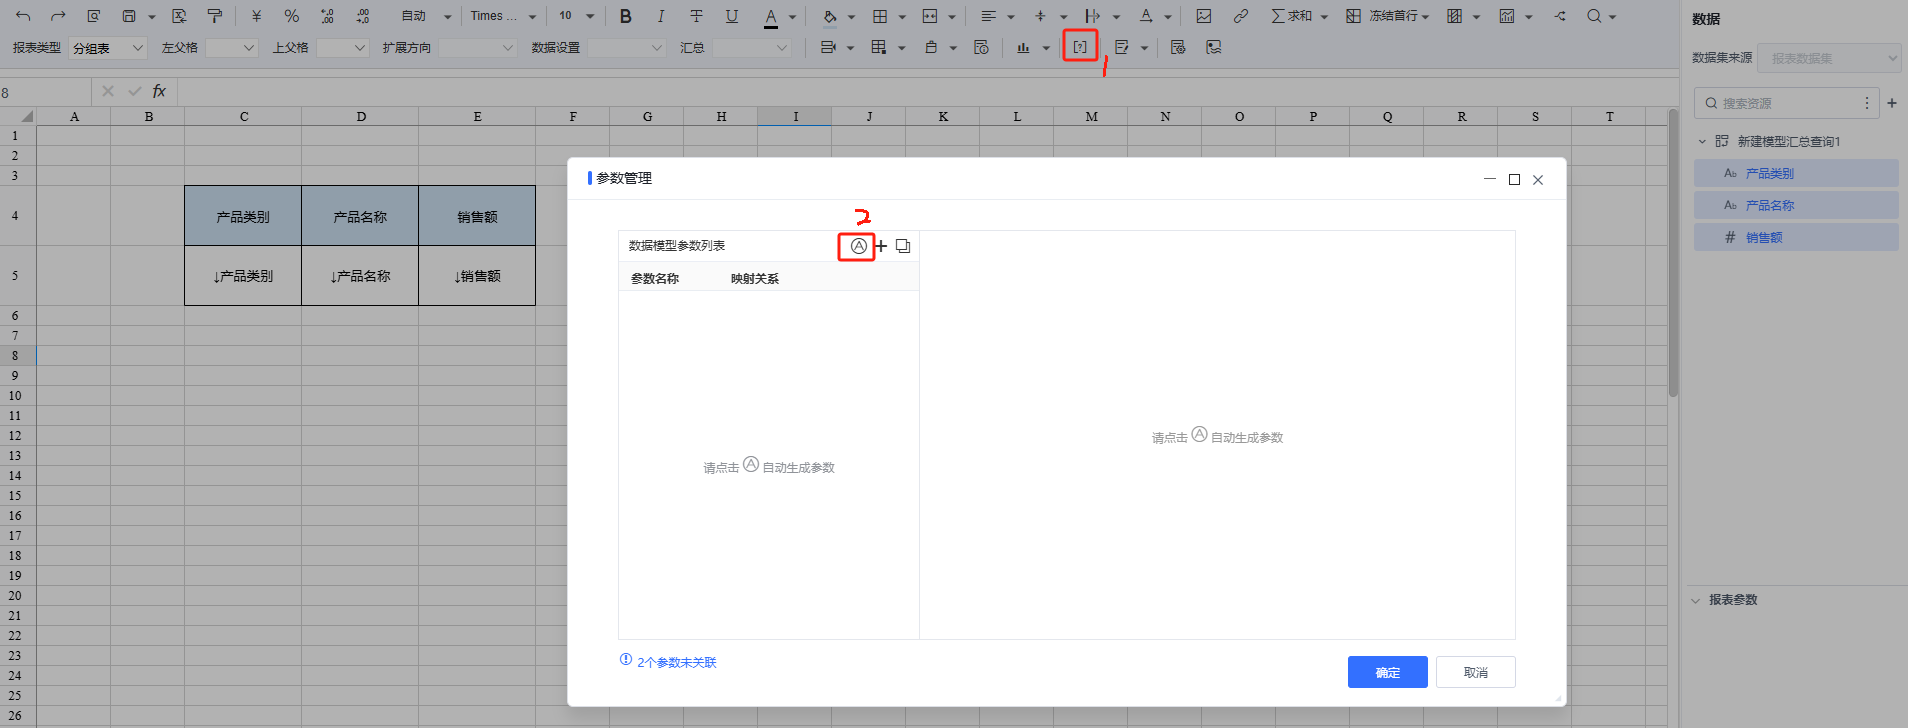Click the increase decimal places icon
Image resolution: width=1908 pixels, height=728 pixels.
327,16
